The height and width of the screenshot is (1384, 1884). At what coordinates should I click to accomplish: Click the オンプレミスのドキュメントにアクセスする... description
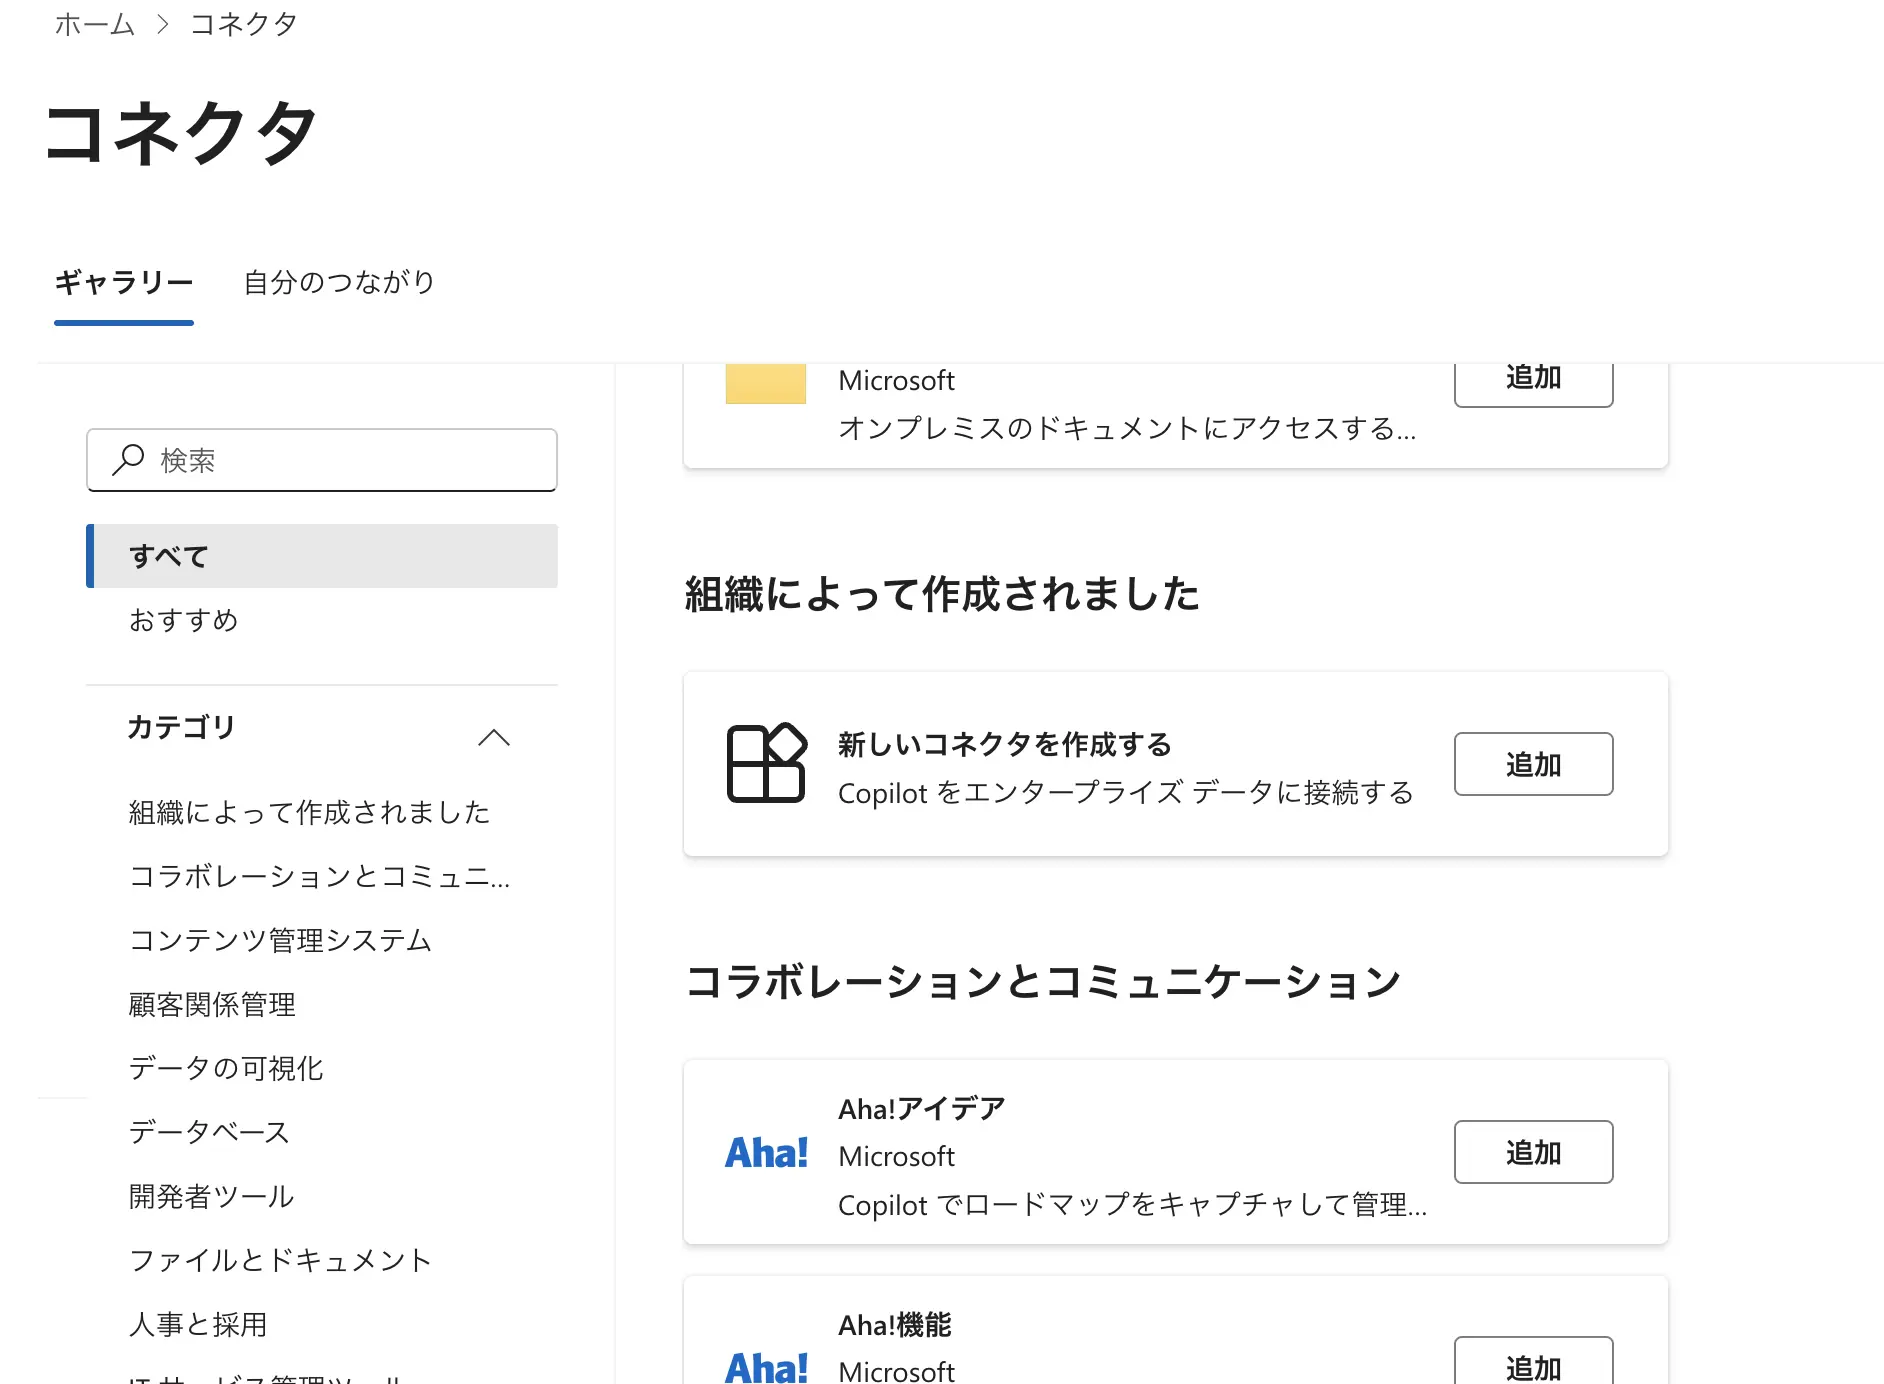(x=1127, y=428)
